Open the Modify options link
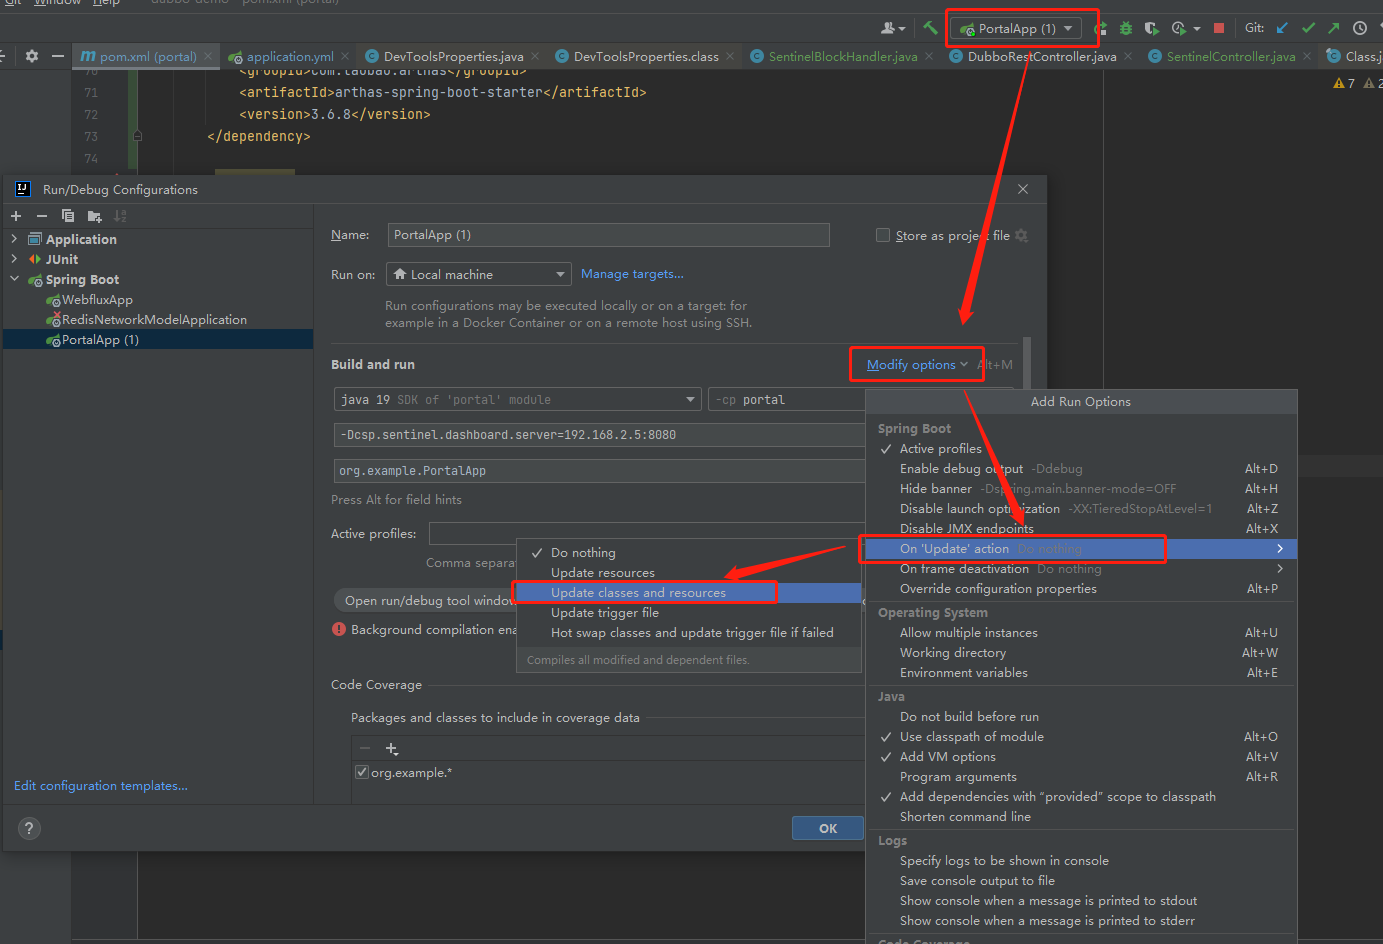Viewport: 1383px width, 944px height. click(917, 365)
